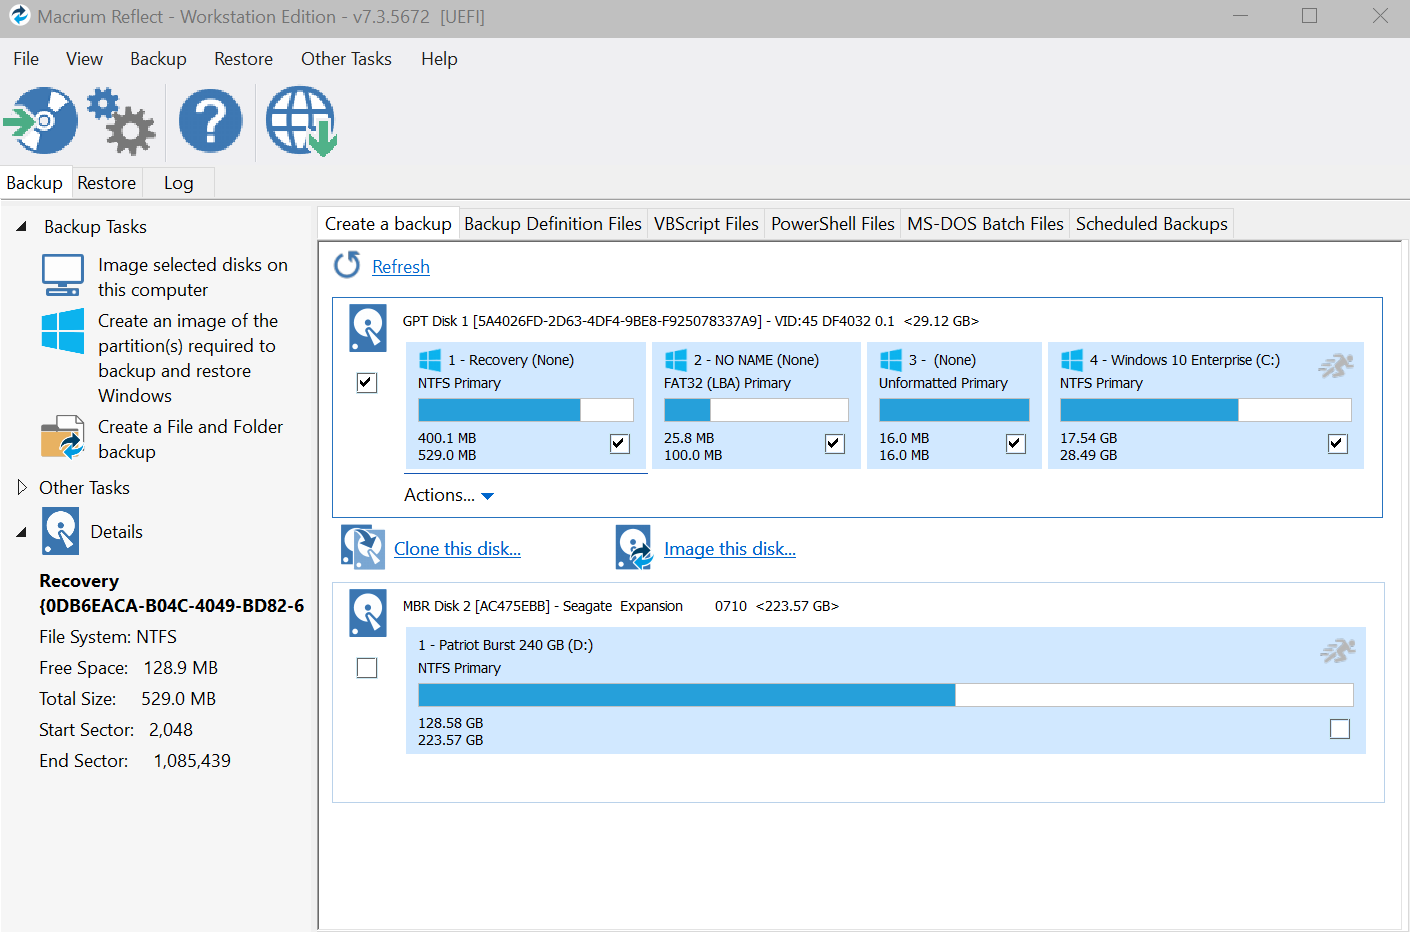Click the monitor icon for Image selected disks
Image resolution: width=1410 pixels, height=932 pixels.
62,275
